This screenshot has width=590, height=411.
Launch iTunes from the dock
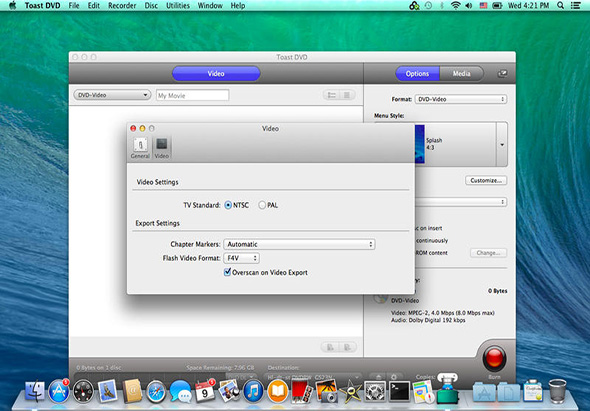253,391
